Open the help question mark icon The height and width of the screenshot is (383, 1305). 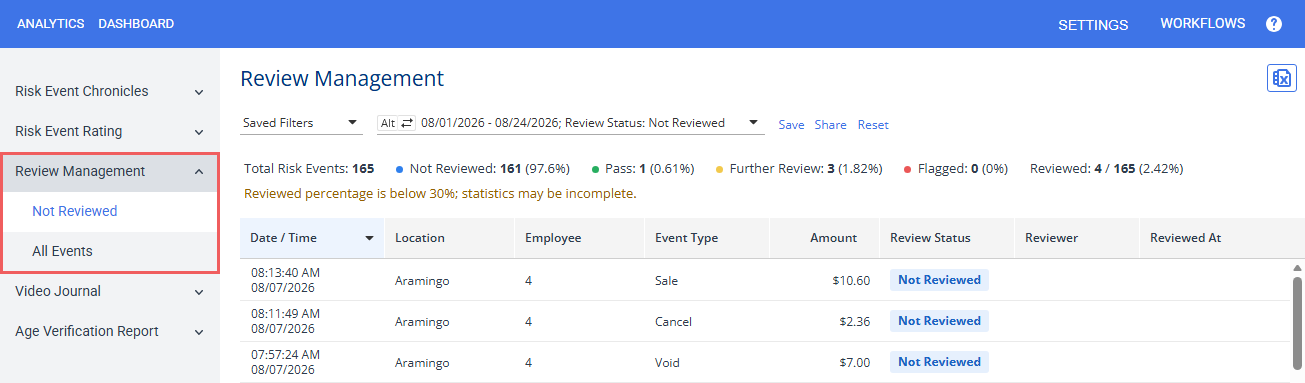[x=1274, y=24]
